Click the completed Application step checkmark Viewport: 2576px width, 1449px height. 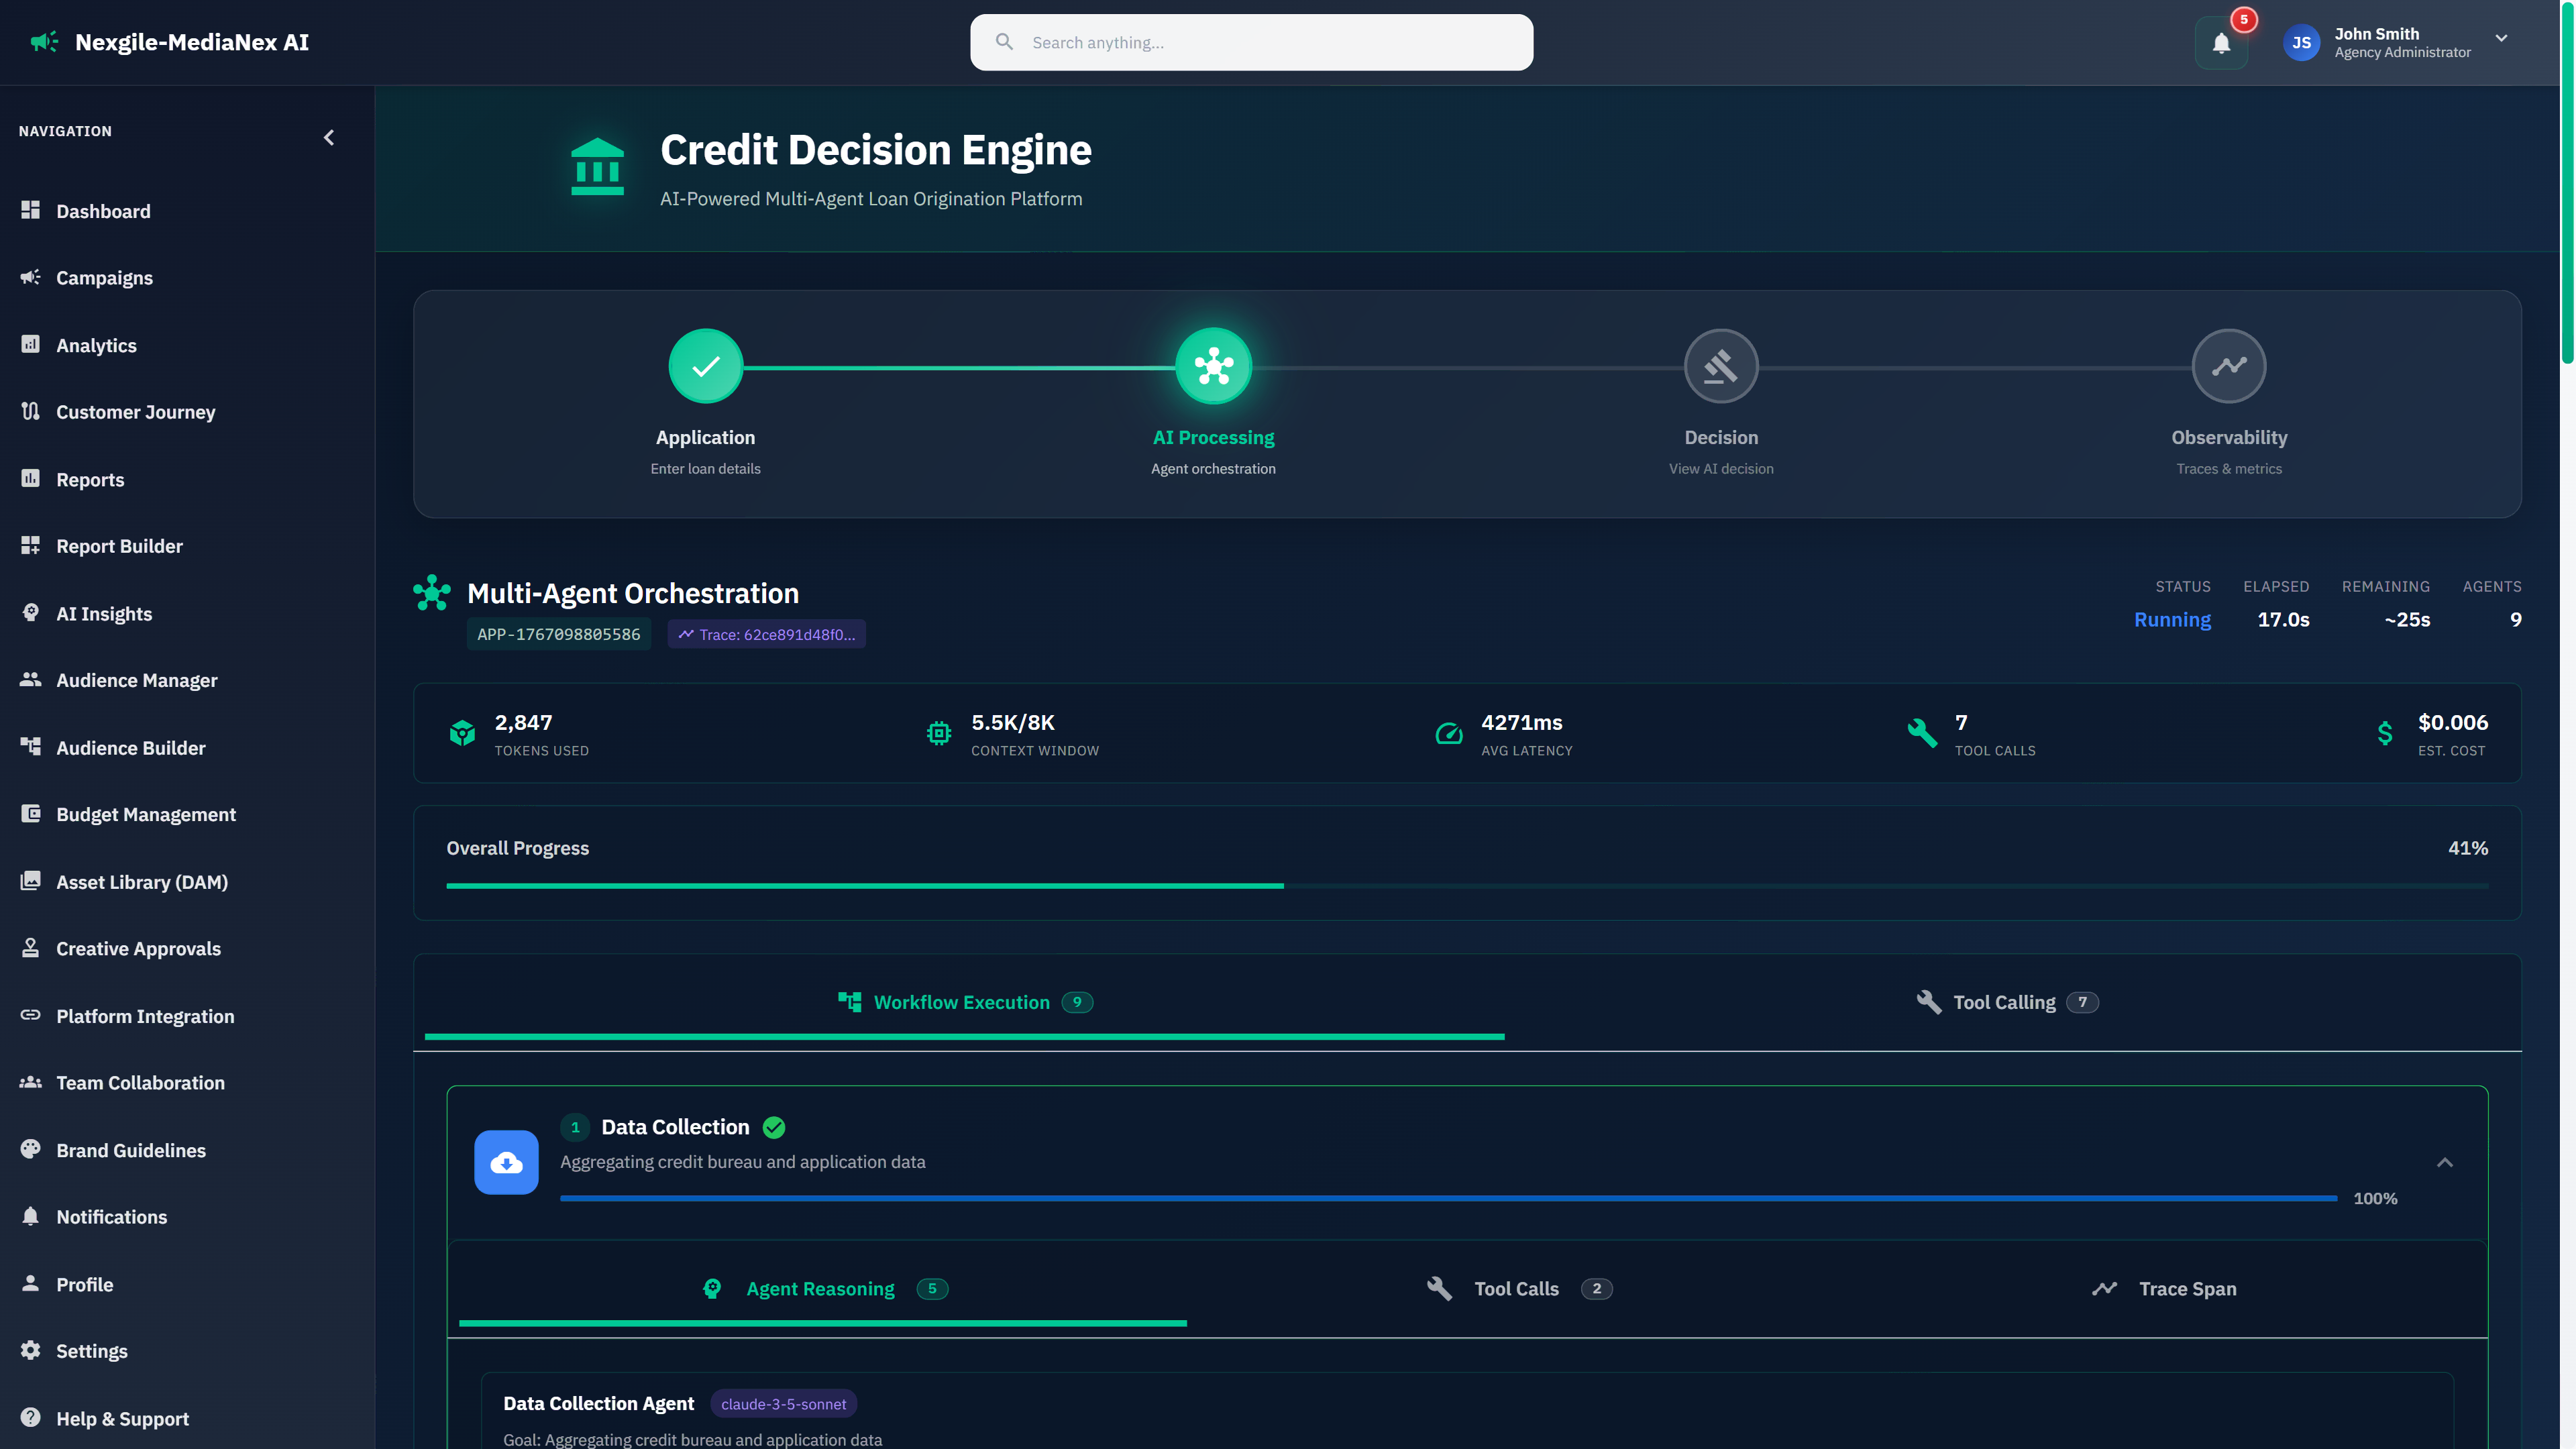pyautogui.click(x=705, y=365)
